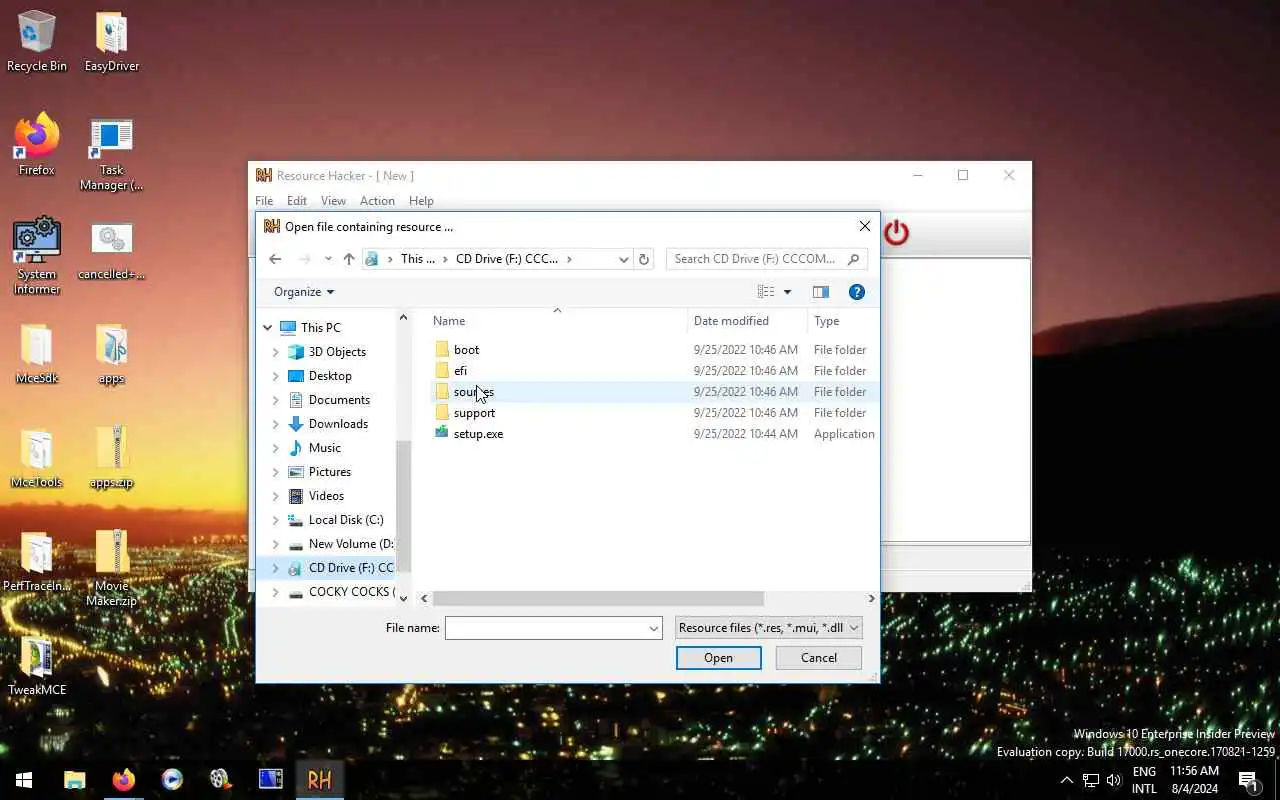This screenshot has height=800, width=1280.
Task: Click the File name input field
Action: tap(546, 629)
